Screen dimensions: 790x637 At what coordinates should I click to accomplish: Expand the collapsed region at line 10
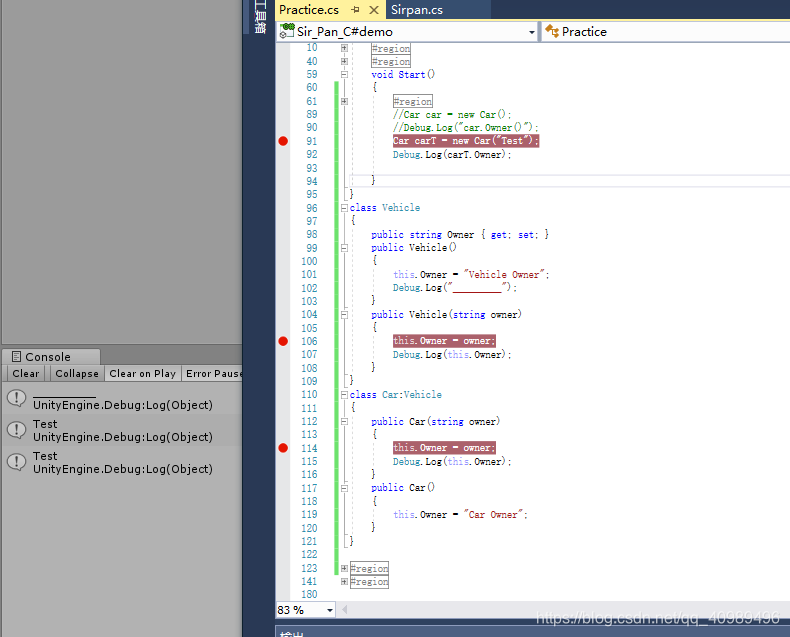point(344,48)
